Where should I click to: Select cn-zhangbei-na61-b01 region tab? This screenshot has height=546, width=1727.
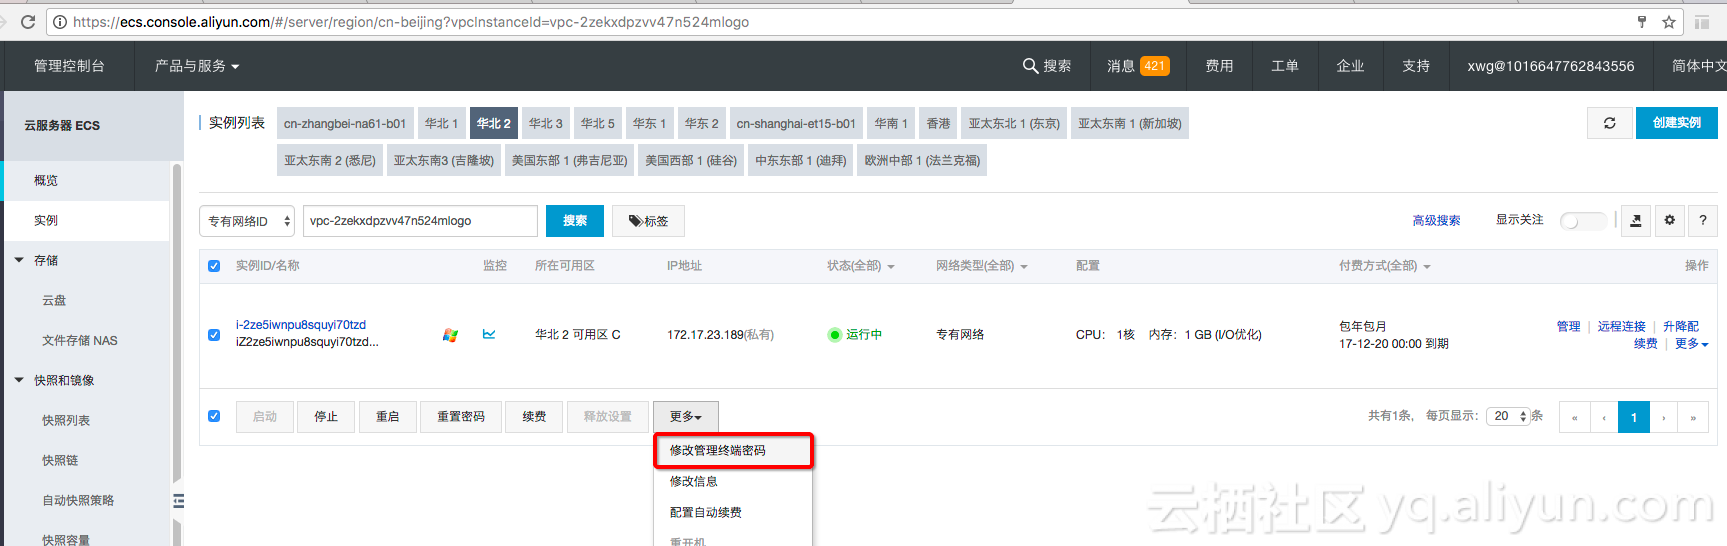click(345, 123)
